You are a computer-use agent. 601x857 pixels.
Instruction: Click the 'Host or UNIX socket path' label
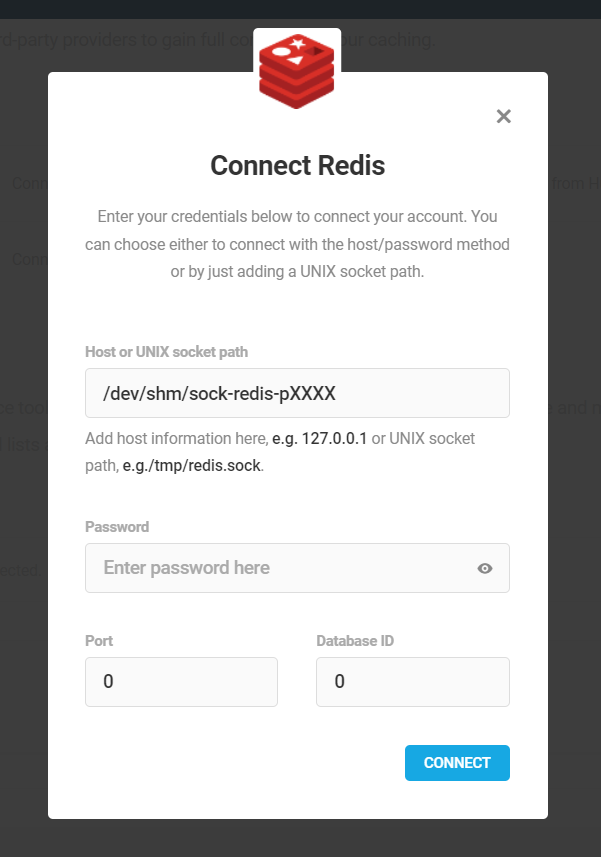167,352
